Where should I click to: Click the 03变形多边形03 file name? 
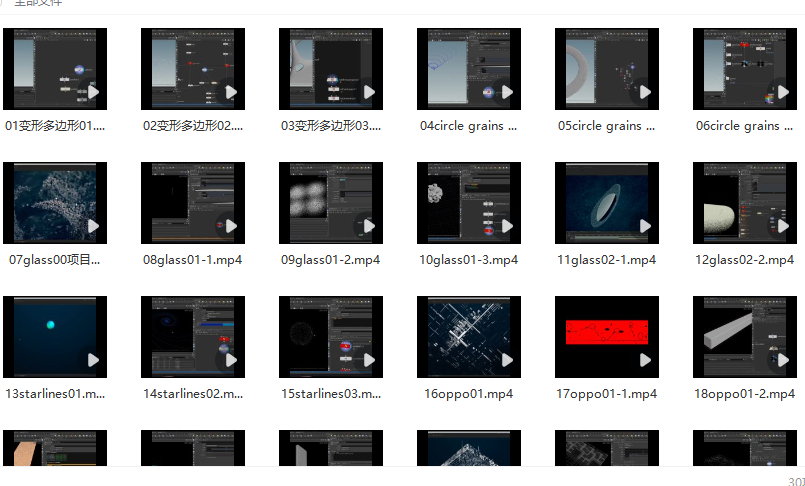(331, 126)
